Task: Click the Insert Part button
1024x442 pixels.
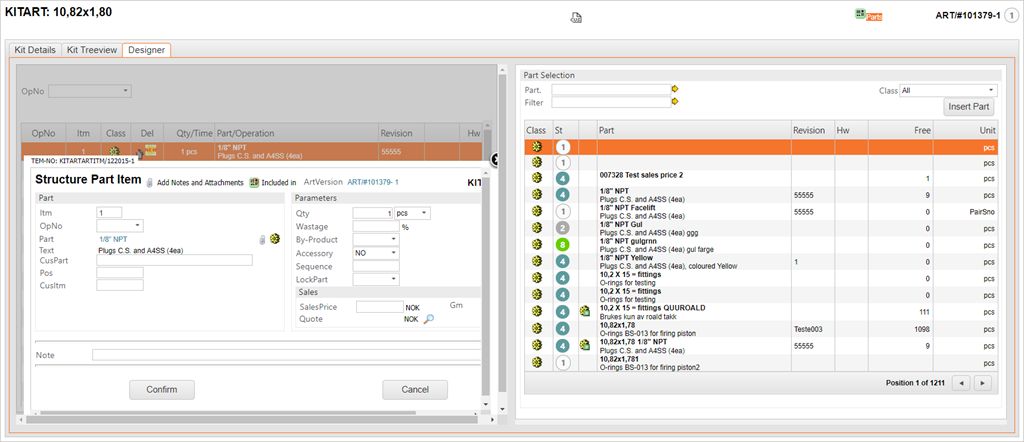Action: [969, 107]
